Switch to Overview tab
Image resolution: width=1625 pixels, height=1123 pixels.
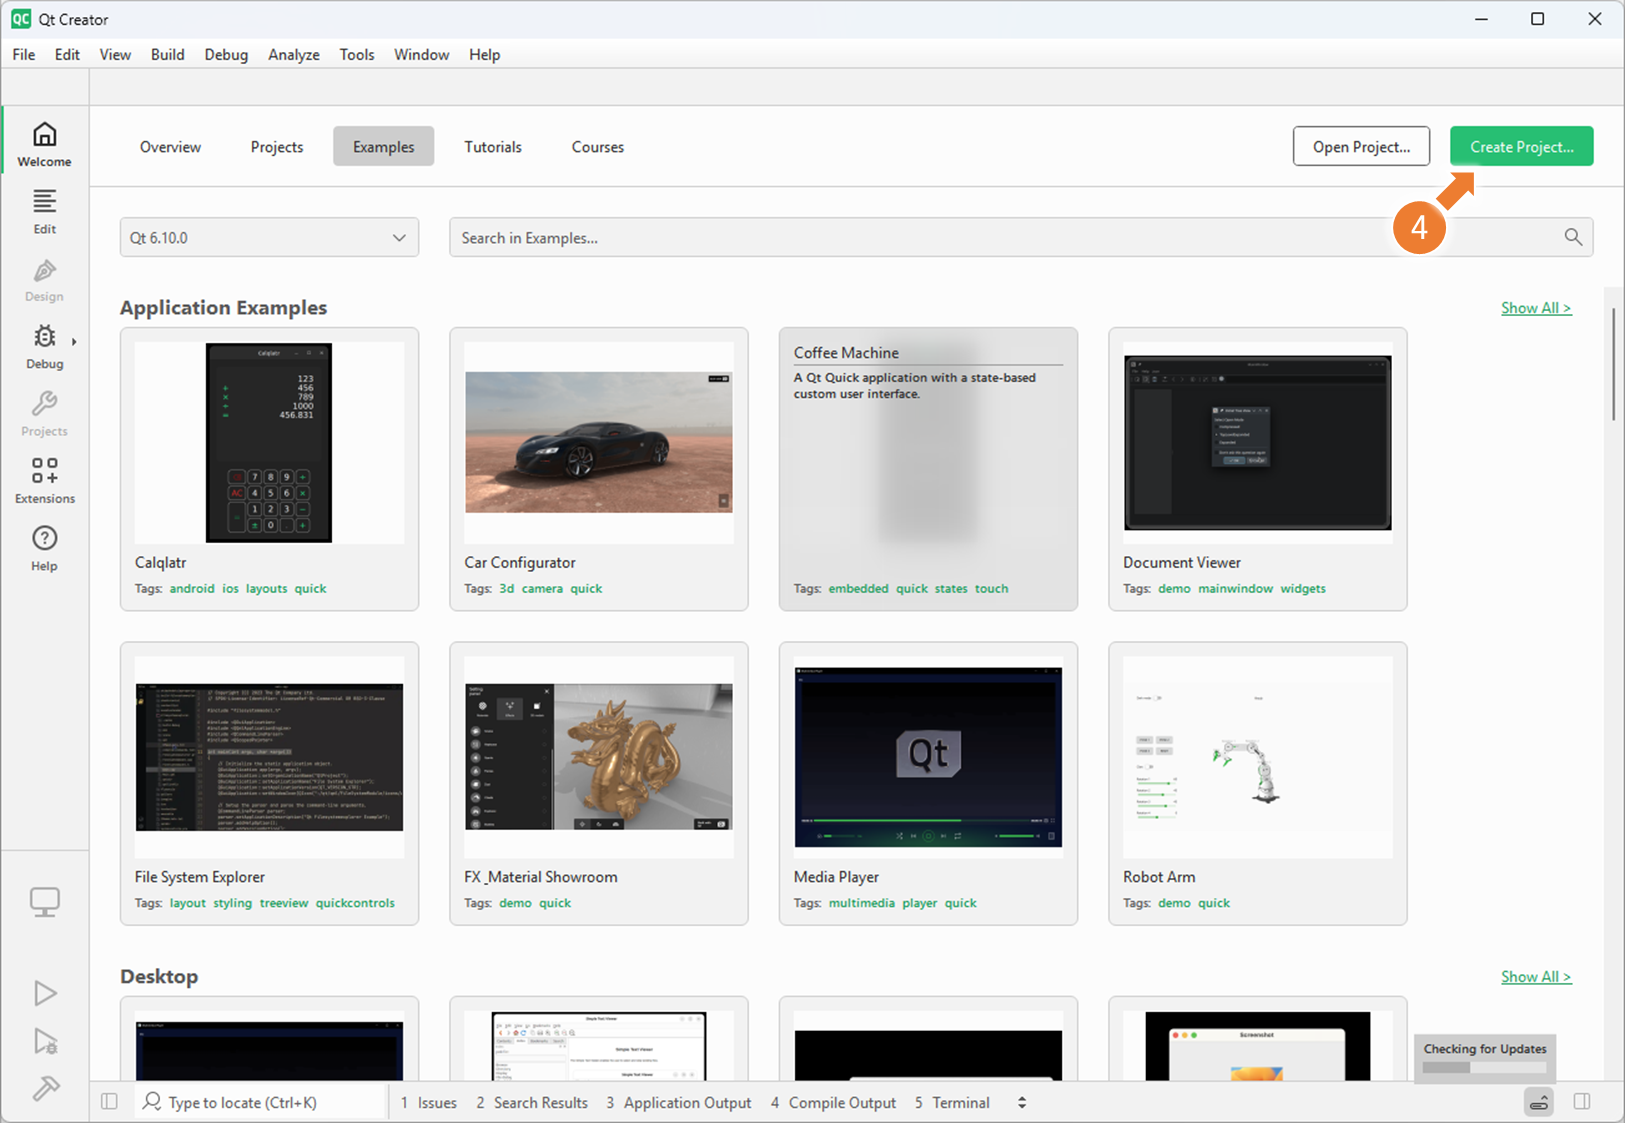pyautogui.click(x=170, y=146)
